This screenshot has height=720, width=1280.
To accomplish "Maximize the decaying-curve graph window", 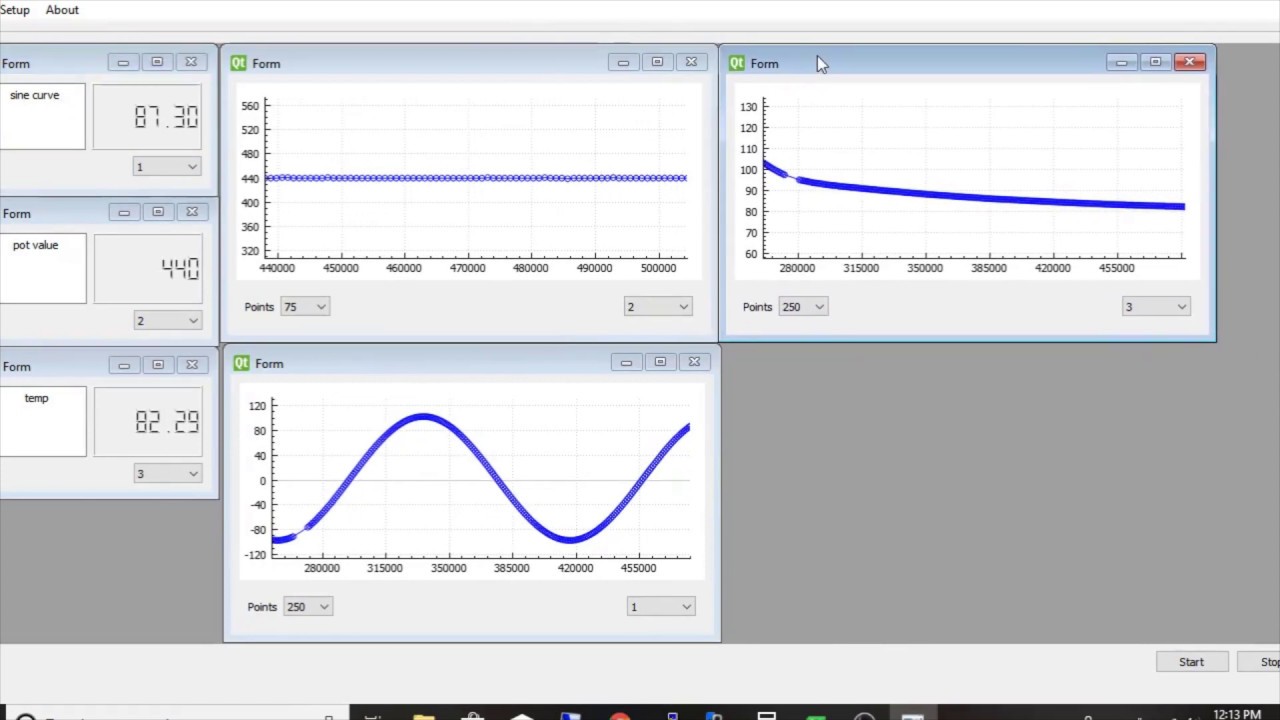I will 1156,62.
